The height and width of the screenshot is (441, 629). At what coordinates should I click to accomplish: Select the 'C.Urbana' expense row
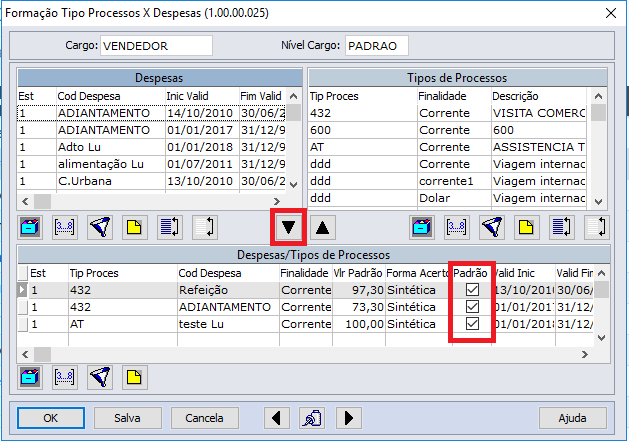[x=151, y=181]
